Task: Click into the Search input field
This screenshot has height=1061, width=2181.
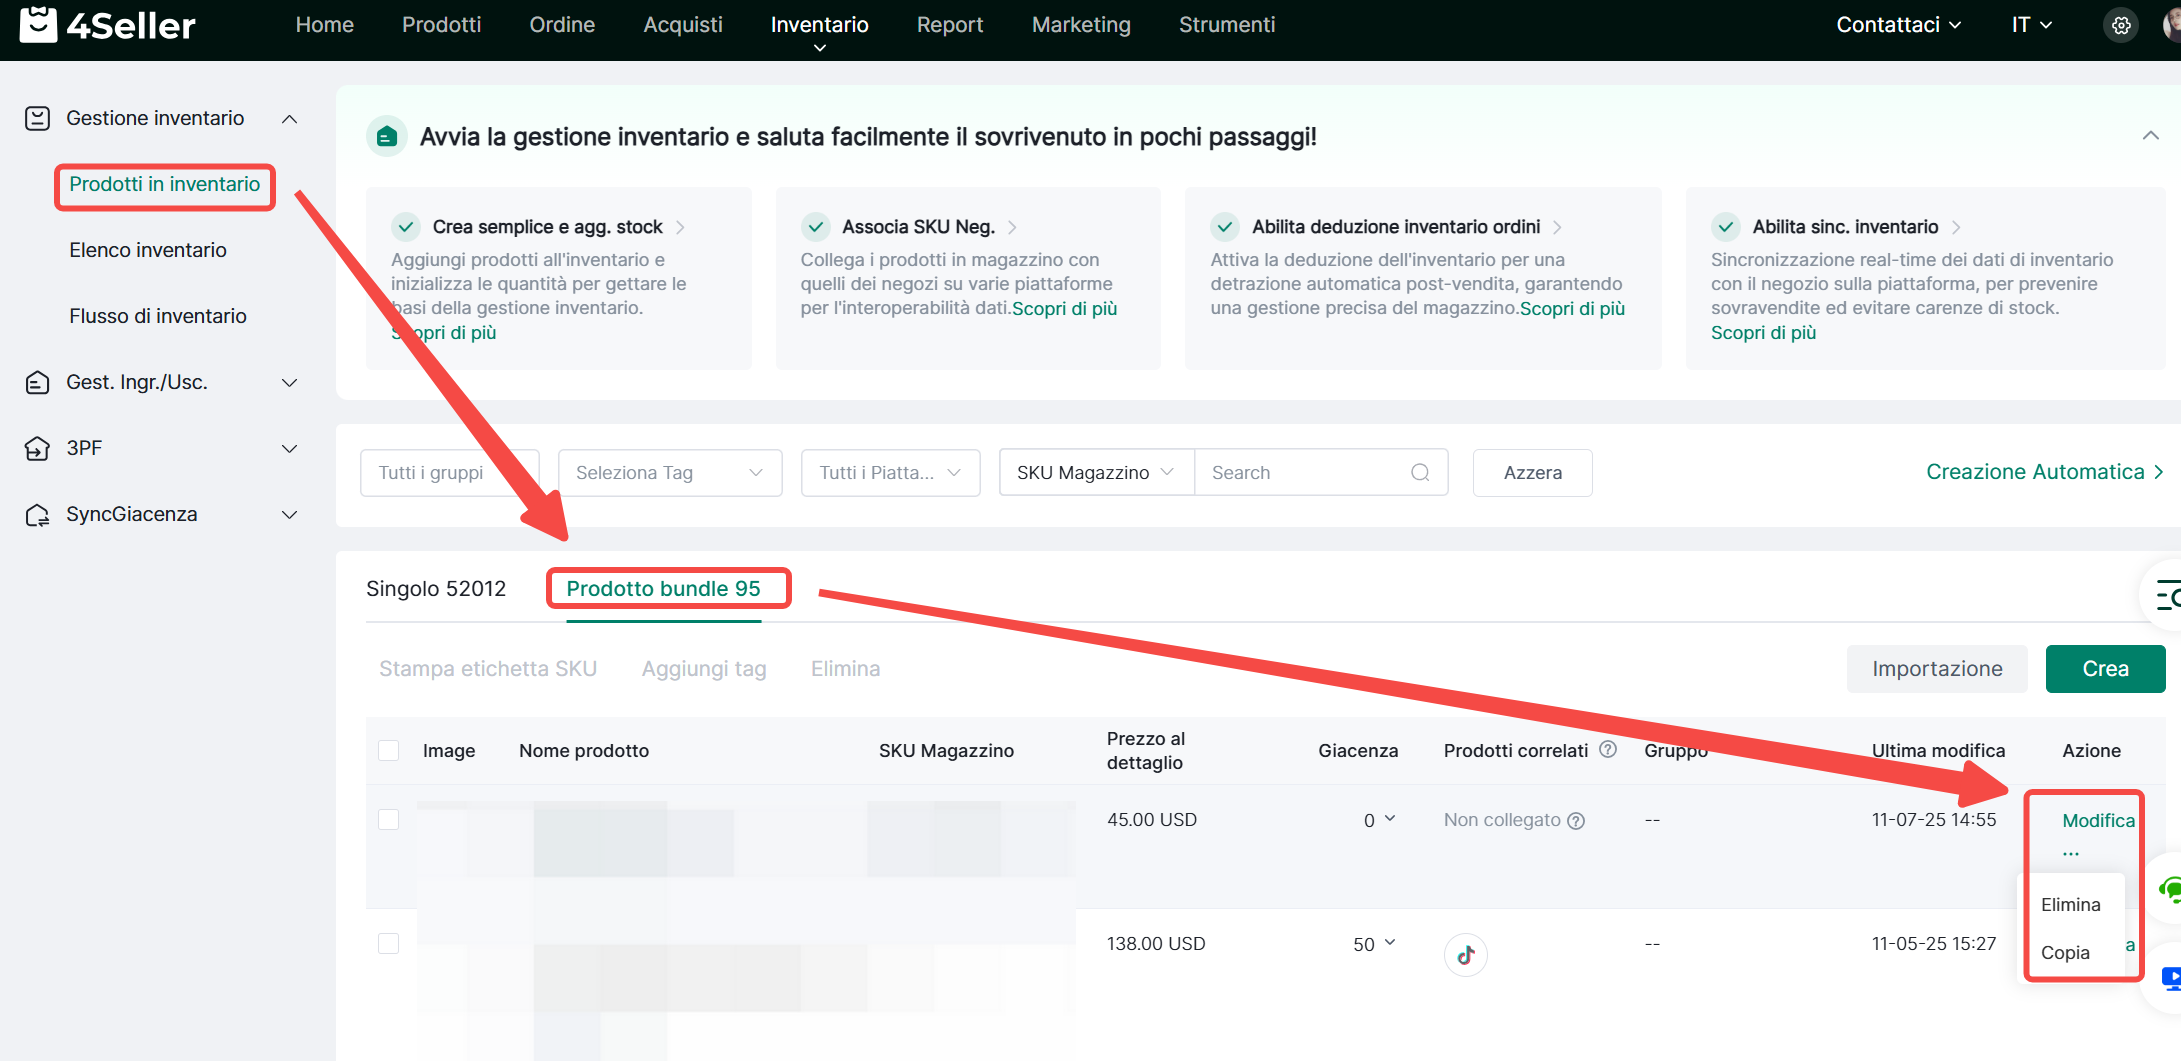Action: [x=1304, y=473]
